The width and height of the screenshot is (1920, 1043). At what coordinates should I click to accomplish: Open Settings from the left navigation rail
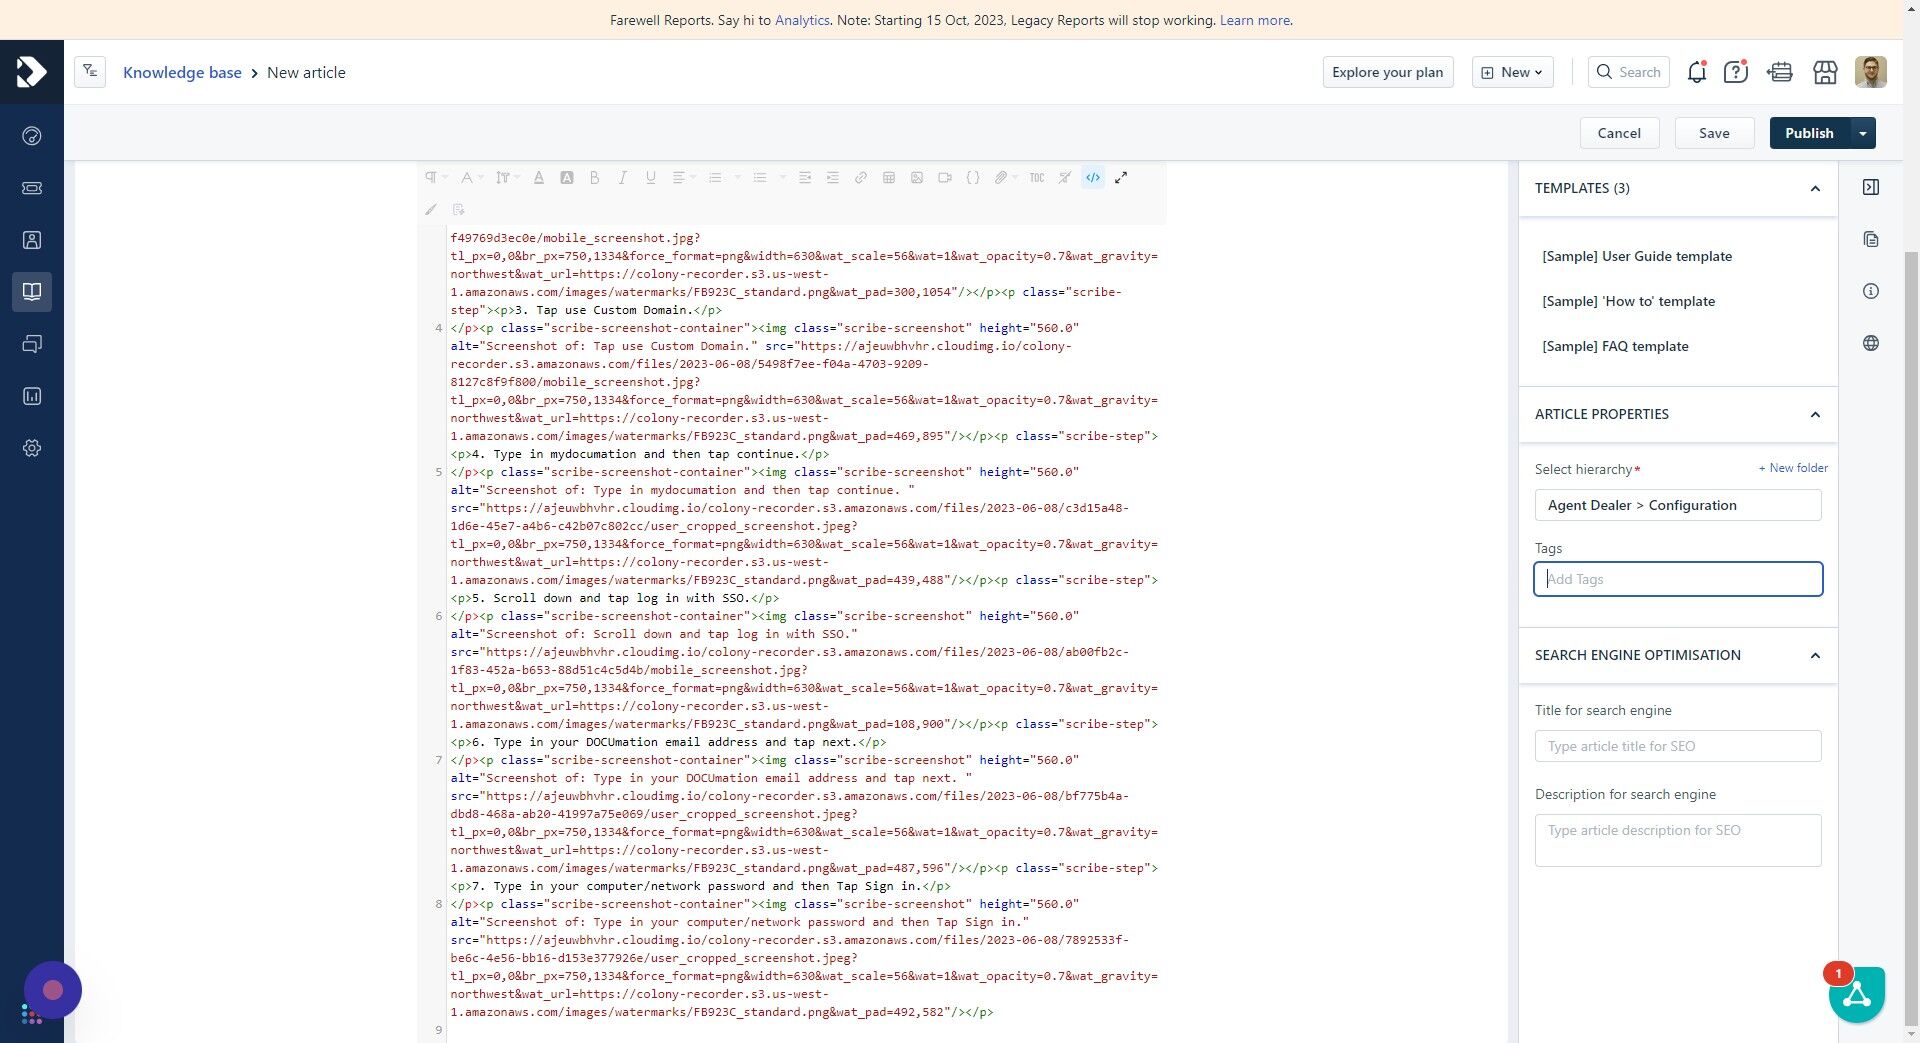coord(32,448)
